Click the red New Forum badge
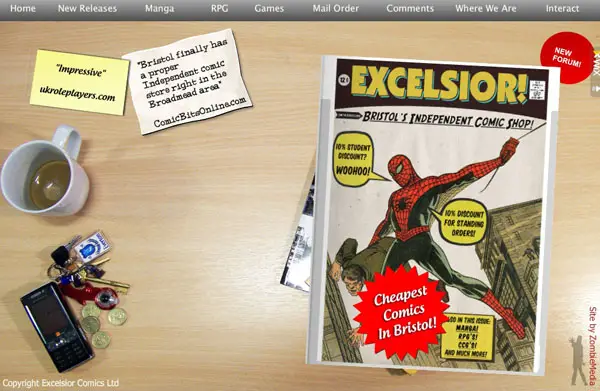 coord(567,57)
